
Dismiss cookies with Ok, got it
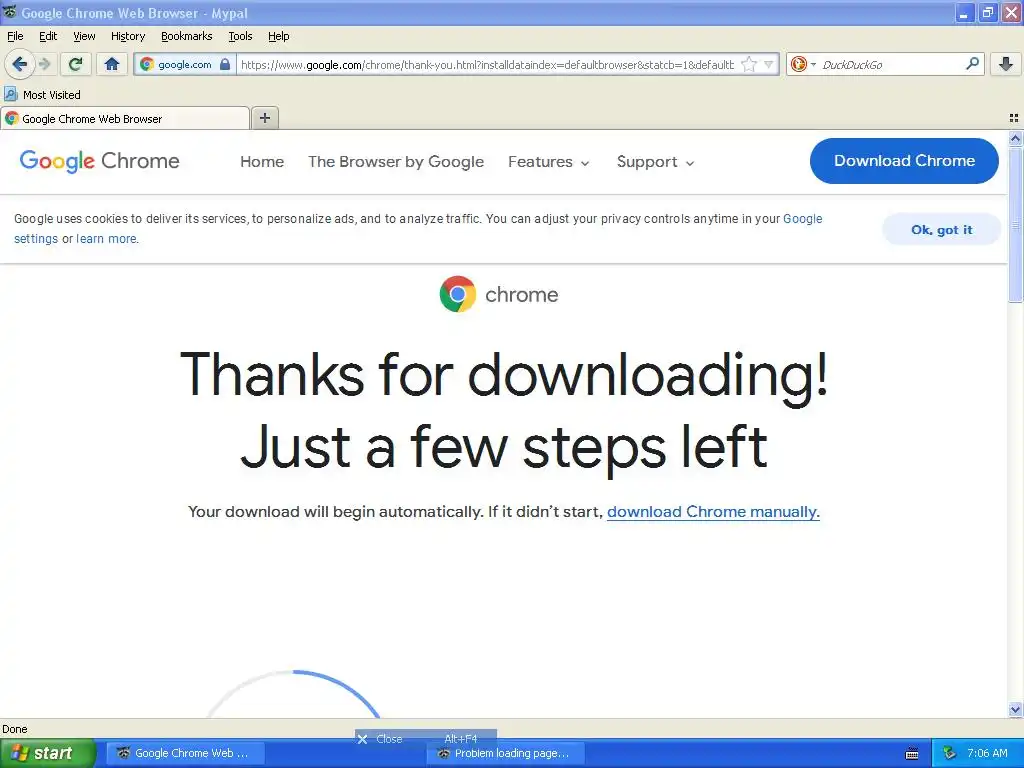pos(941,229)
